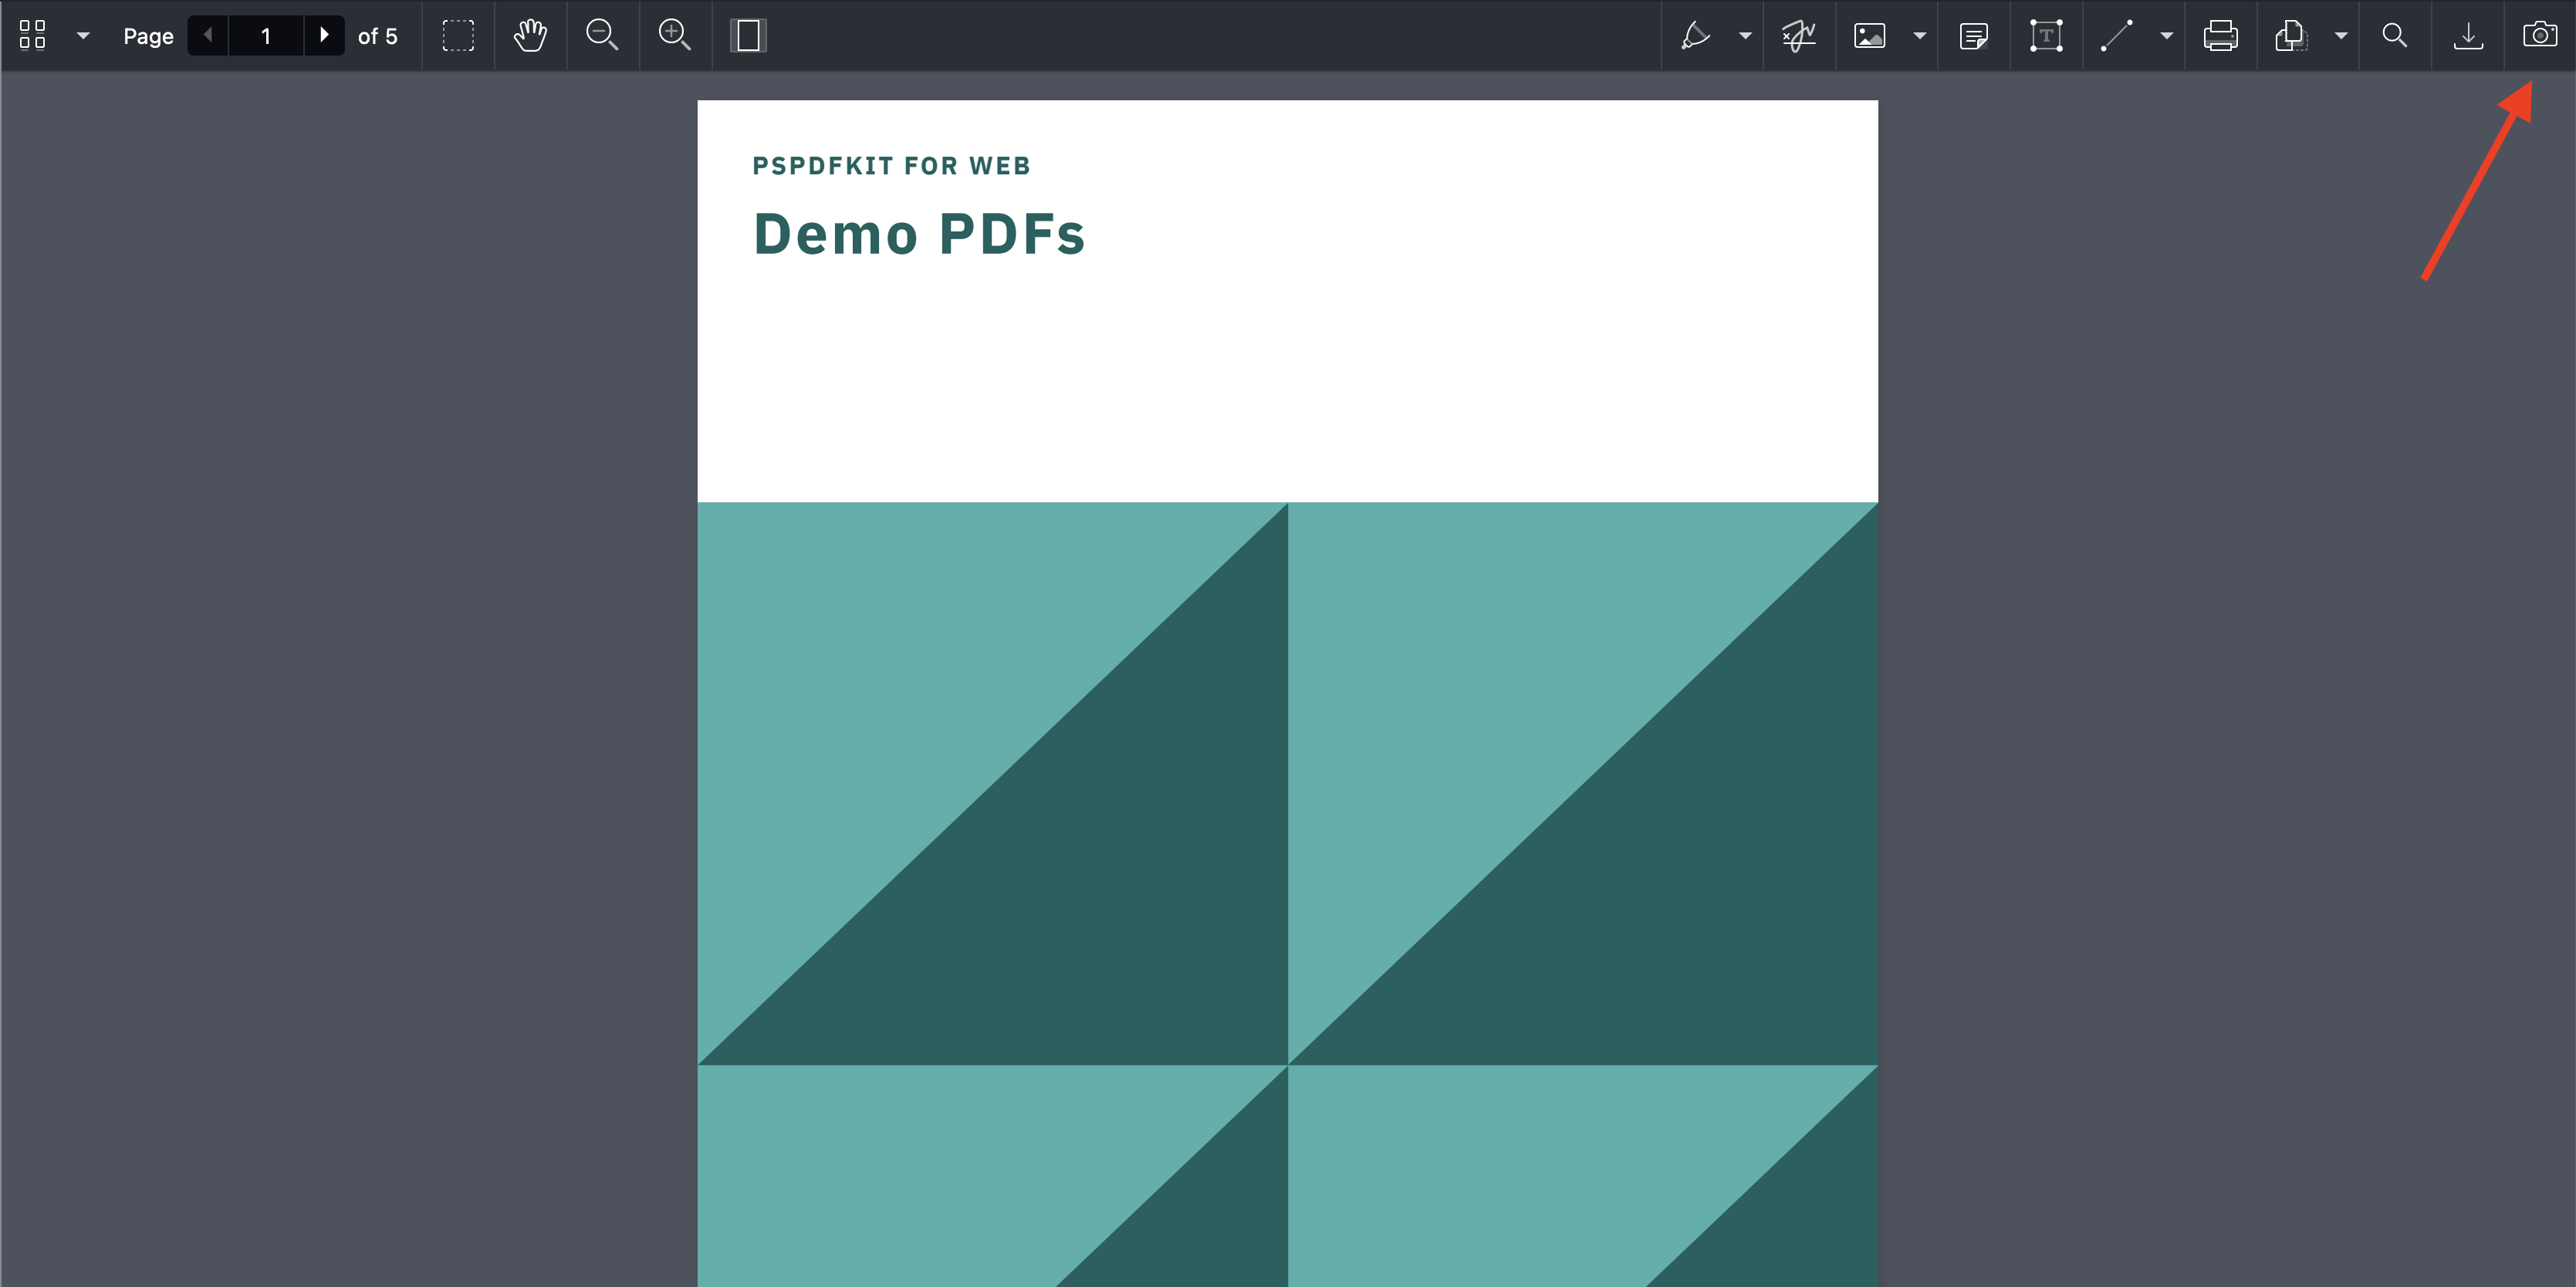Viewport: 2576px width, 1287px height.
Task: Select the text box annotation tool
Action: click(x=2046, y=35)
